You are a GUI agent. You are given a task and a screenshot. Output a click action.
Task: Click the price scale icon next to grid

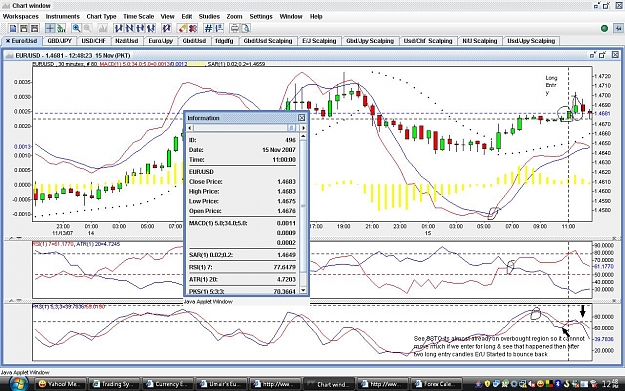219,28
